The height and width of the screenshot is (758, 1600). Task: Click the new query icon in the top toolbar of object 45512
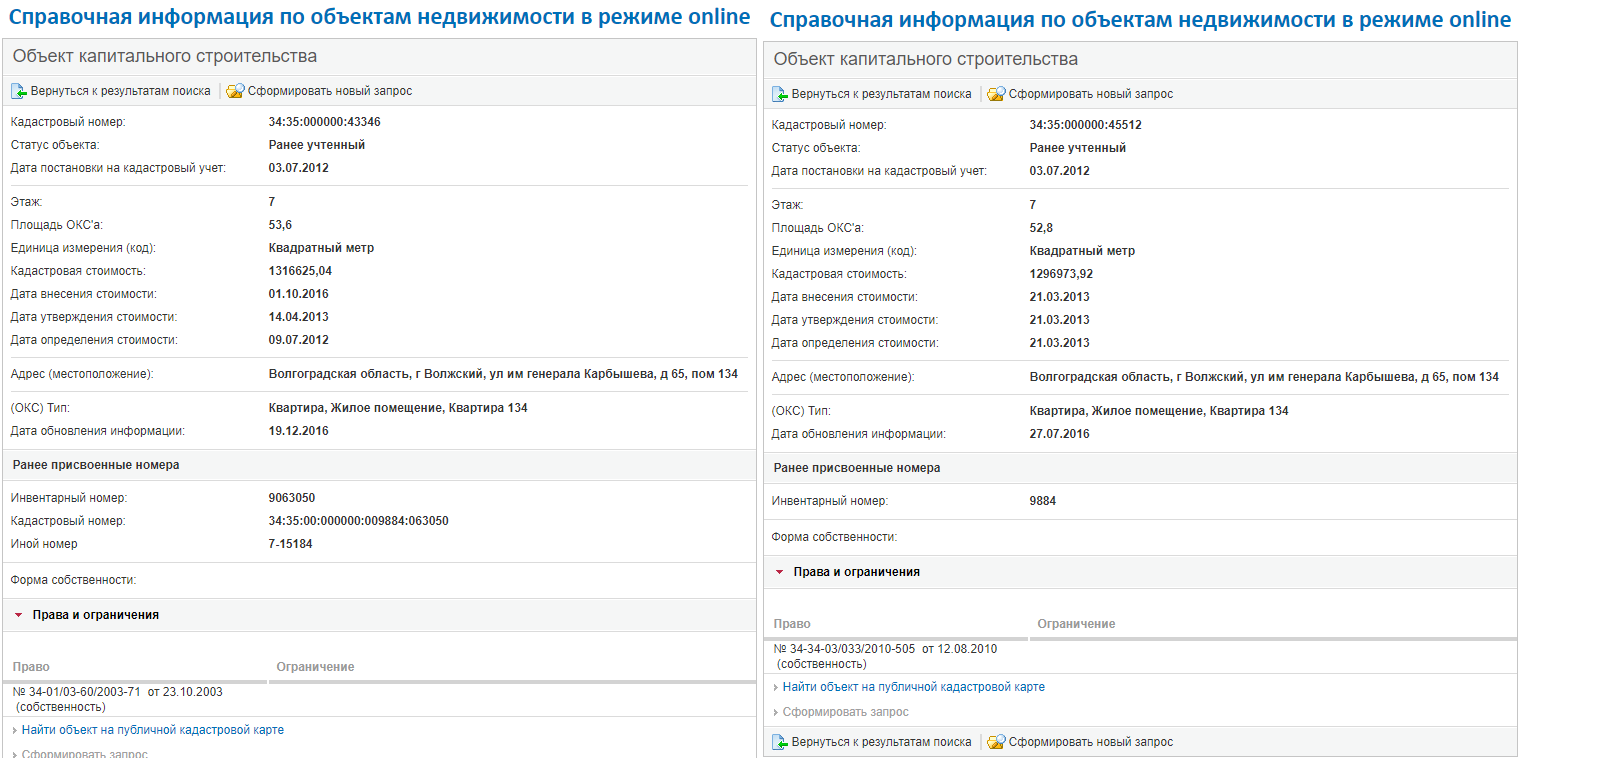[996, 94]
